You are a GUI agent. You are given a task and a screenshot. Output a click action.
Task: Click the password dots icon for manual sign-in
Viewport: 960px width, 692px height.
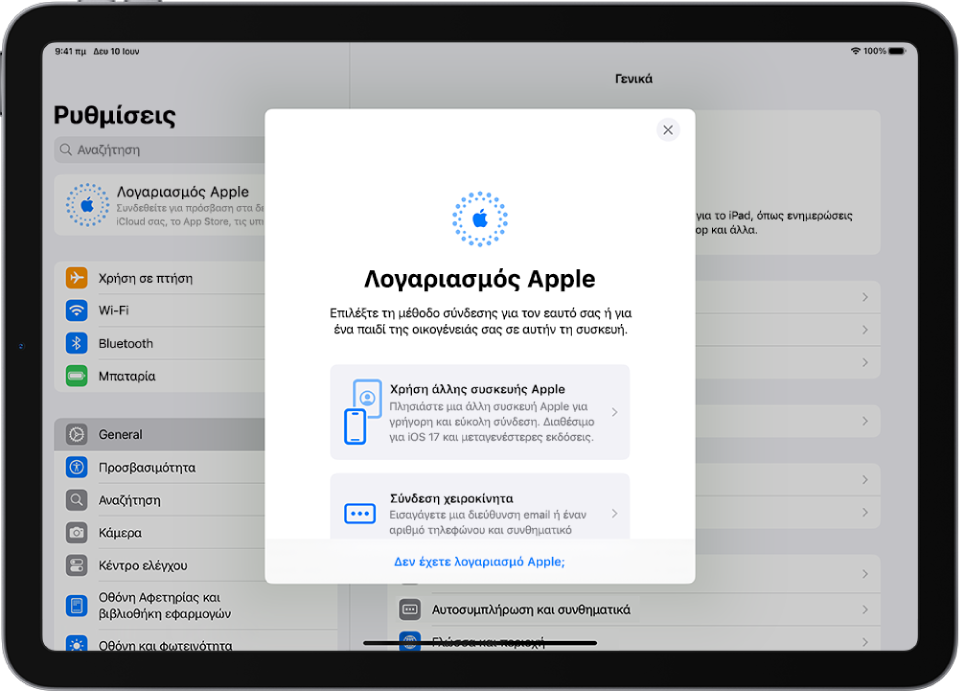pos(360,513)
